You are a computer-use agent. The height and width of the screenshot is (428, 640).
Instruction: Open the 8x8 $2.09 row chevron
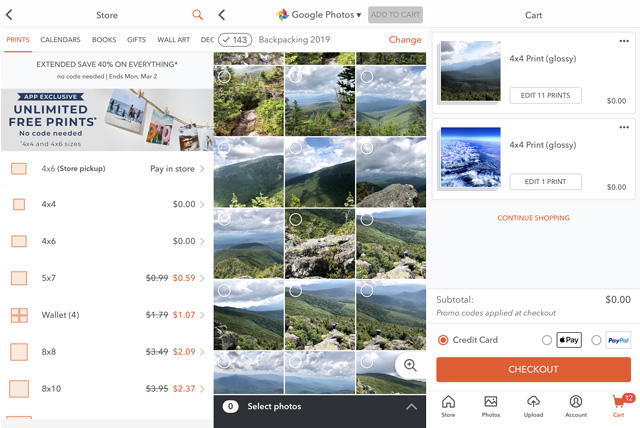(x=202, y=352)
